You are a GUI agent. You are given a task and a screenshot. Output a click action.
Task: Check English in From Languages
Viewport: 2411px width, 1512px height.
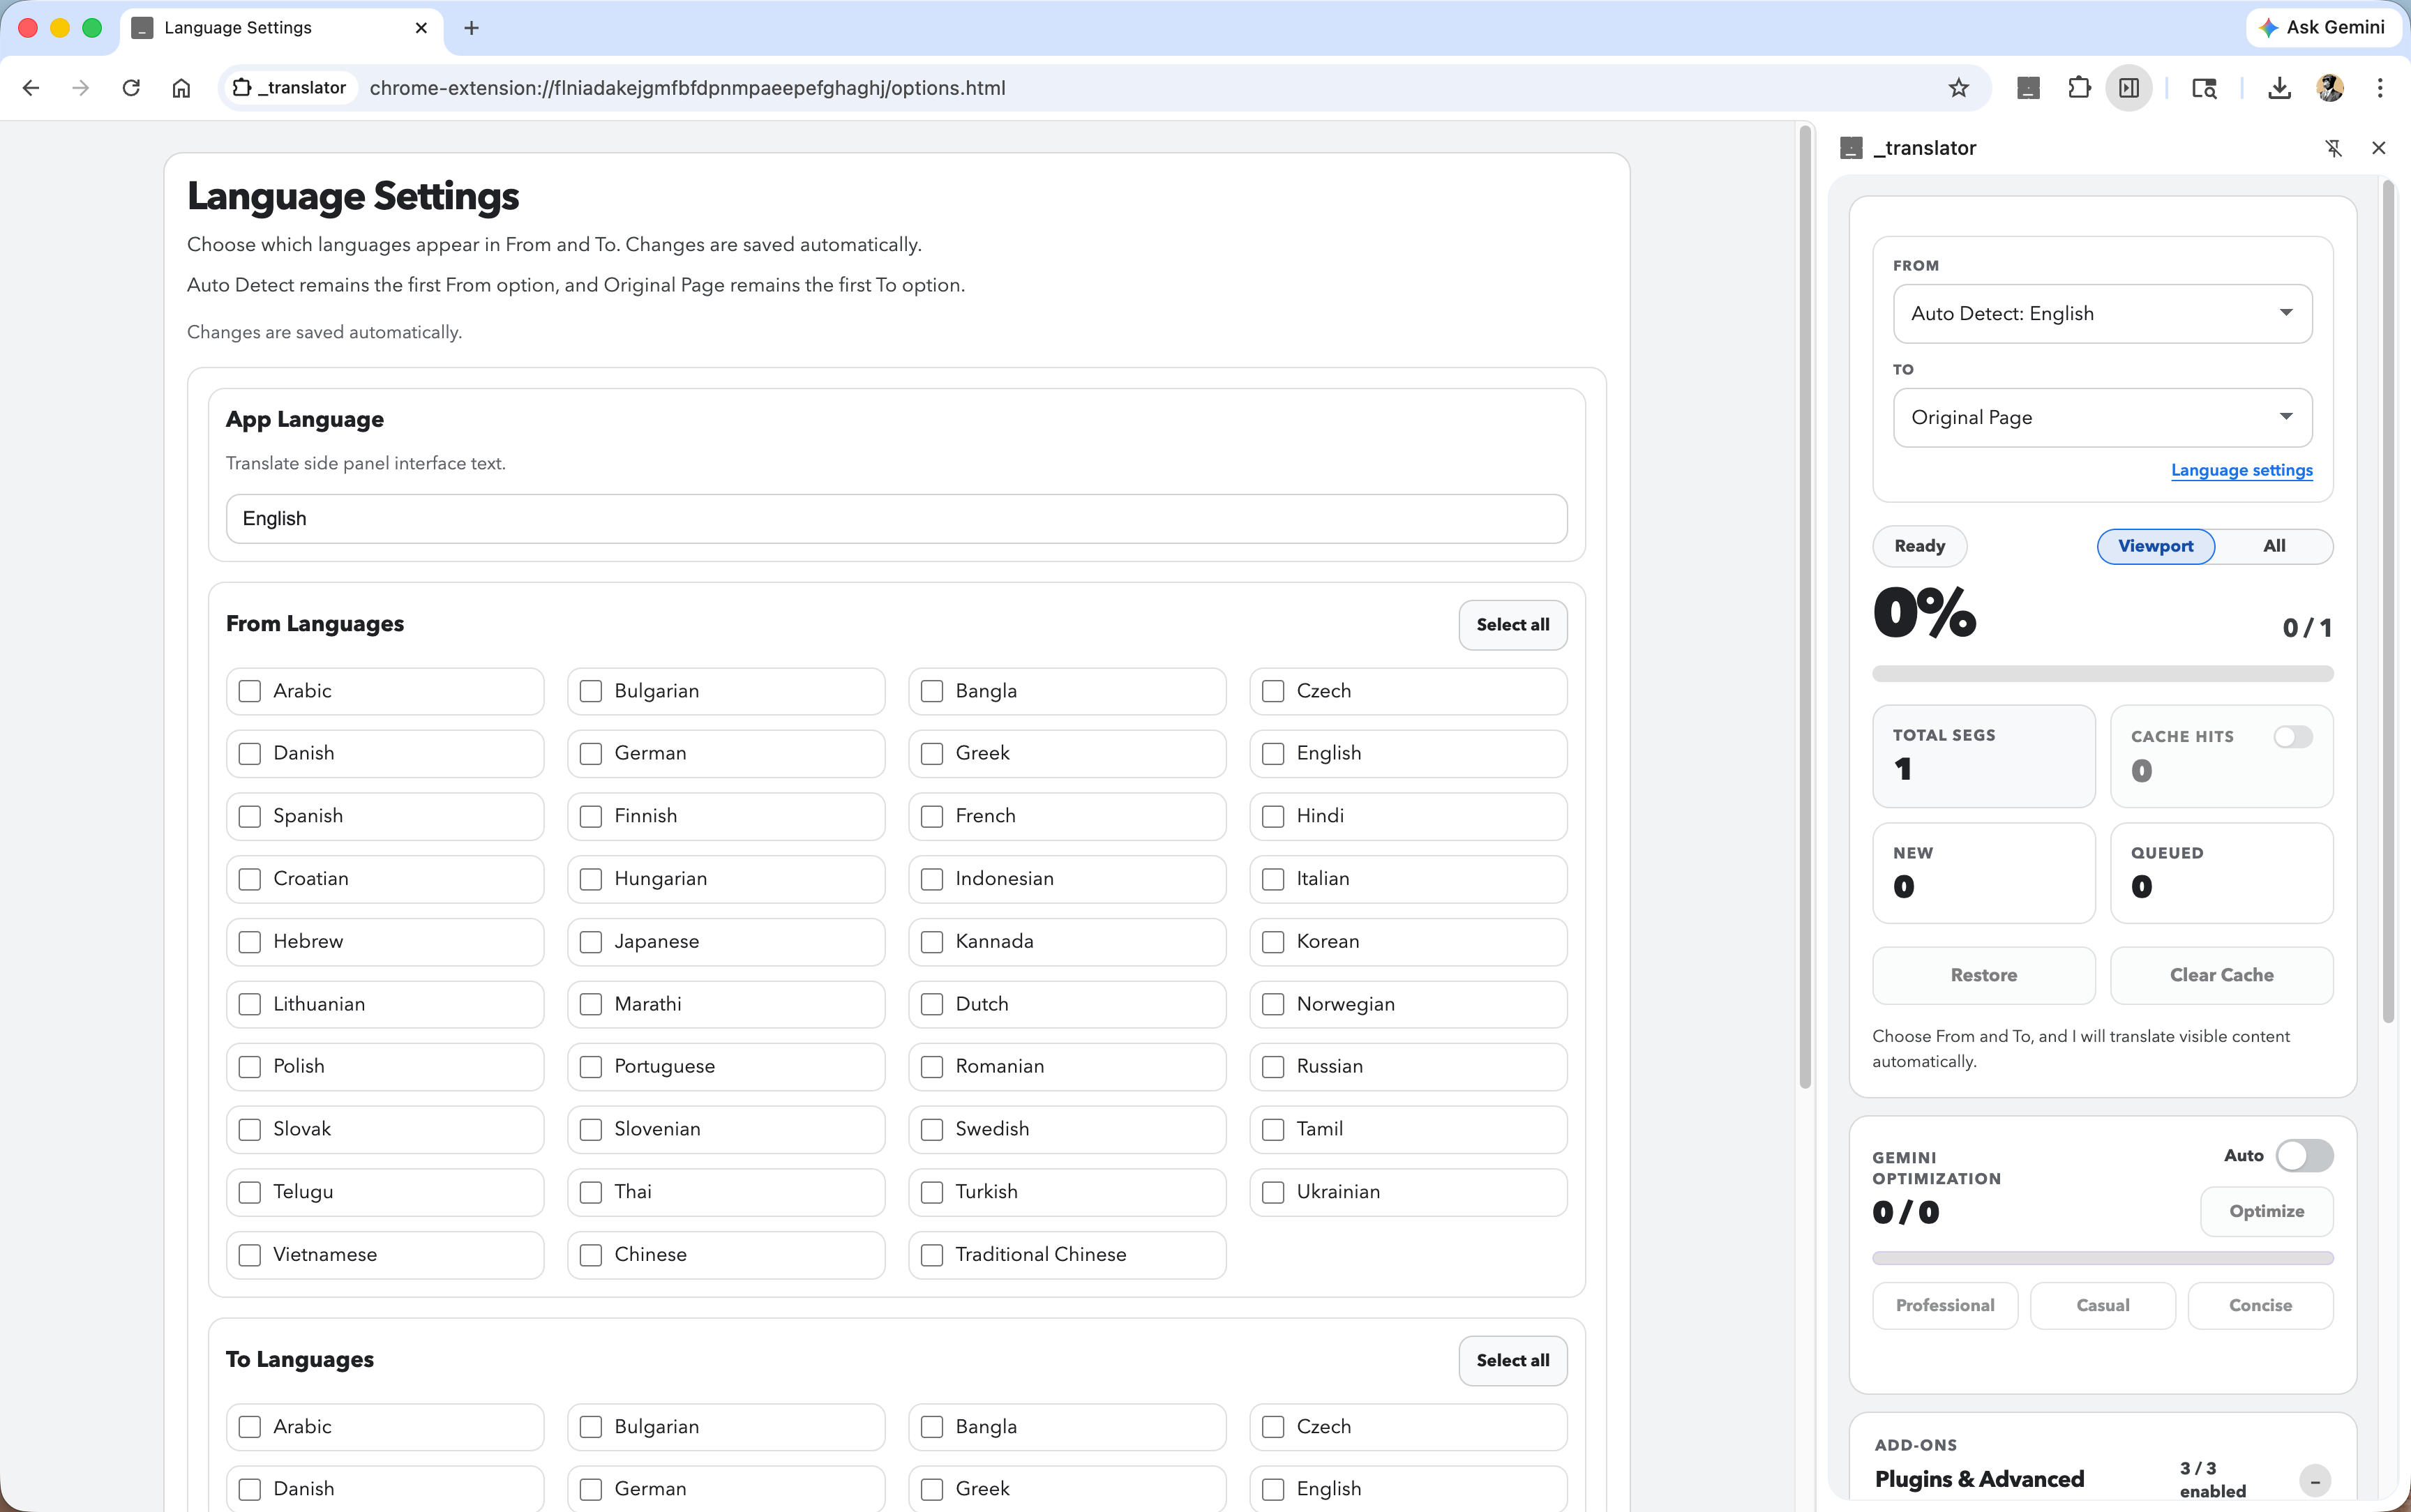1273,753
